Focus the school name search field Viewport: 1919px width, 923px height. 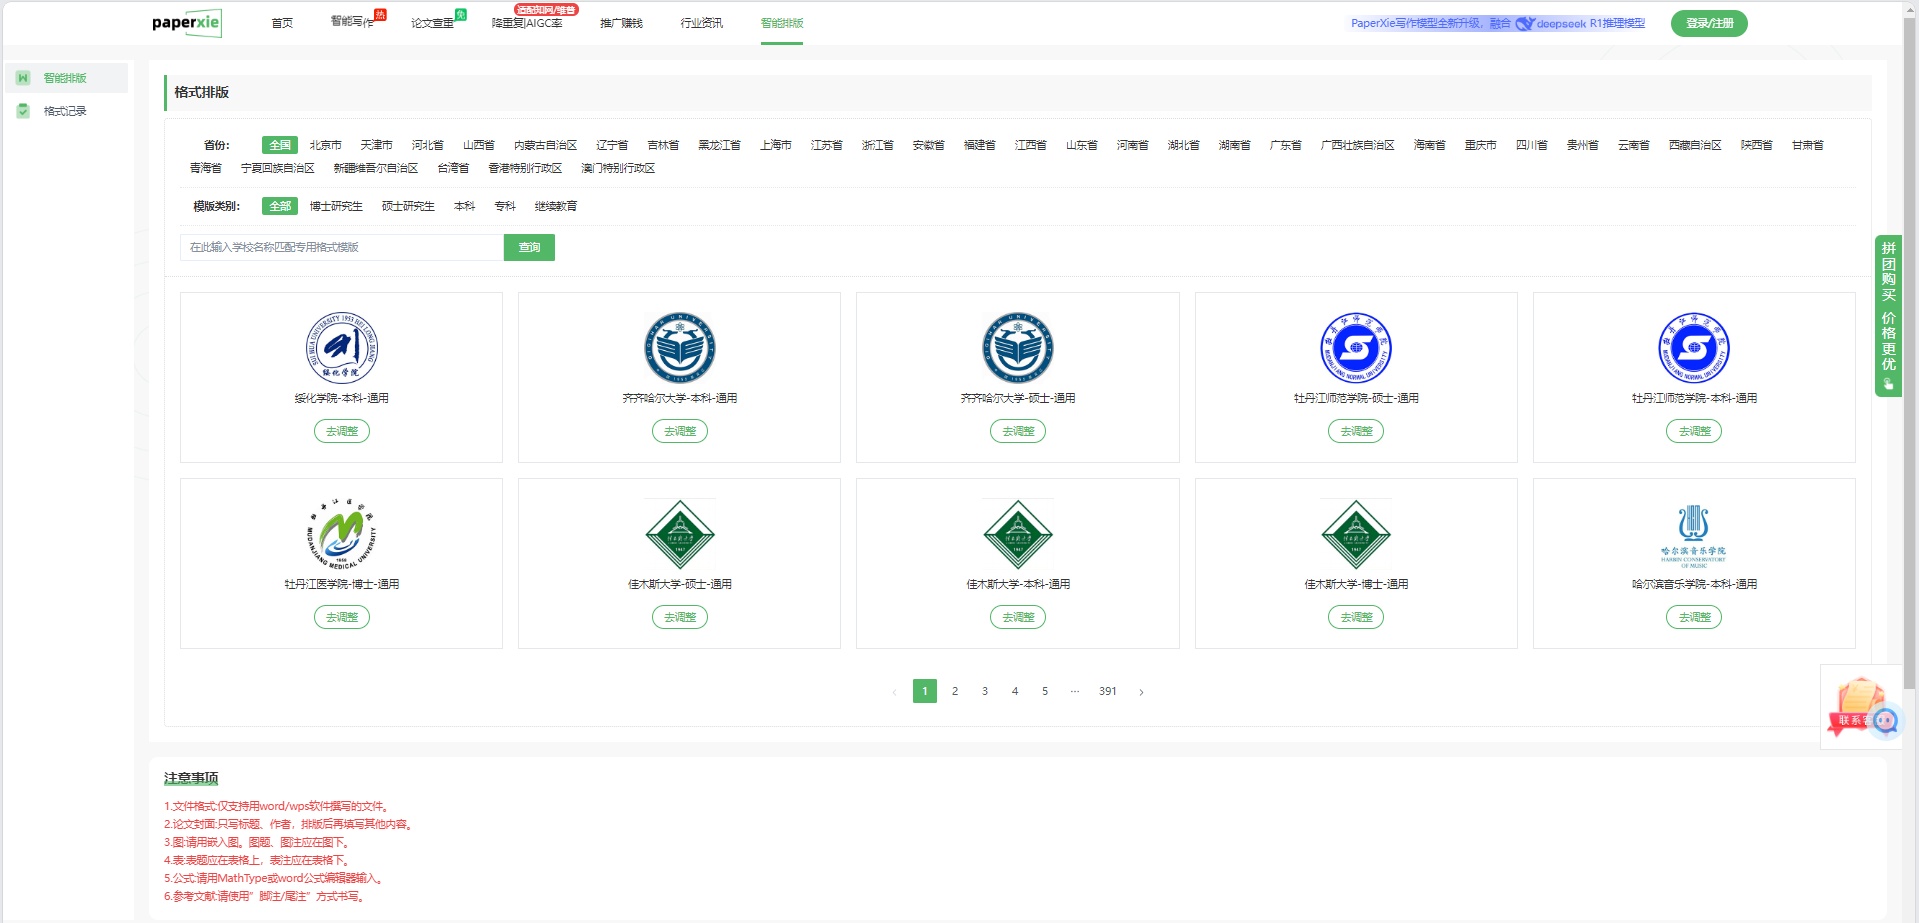[342, 247]
